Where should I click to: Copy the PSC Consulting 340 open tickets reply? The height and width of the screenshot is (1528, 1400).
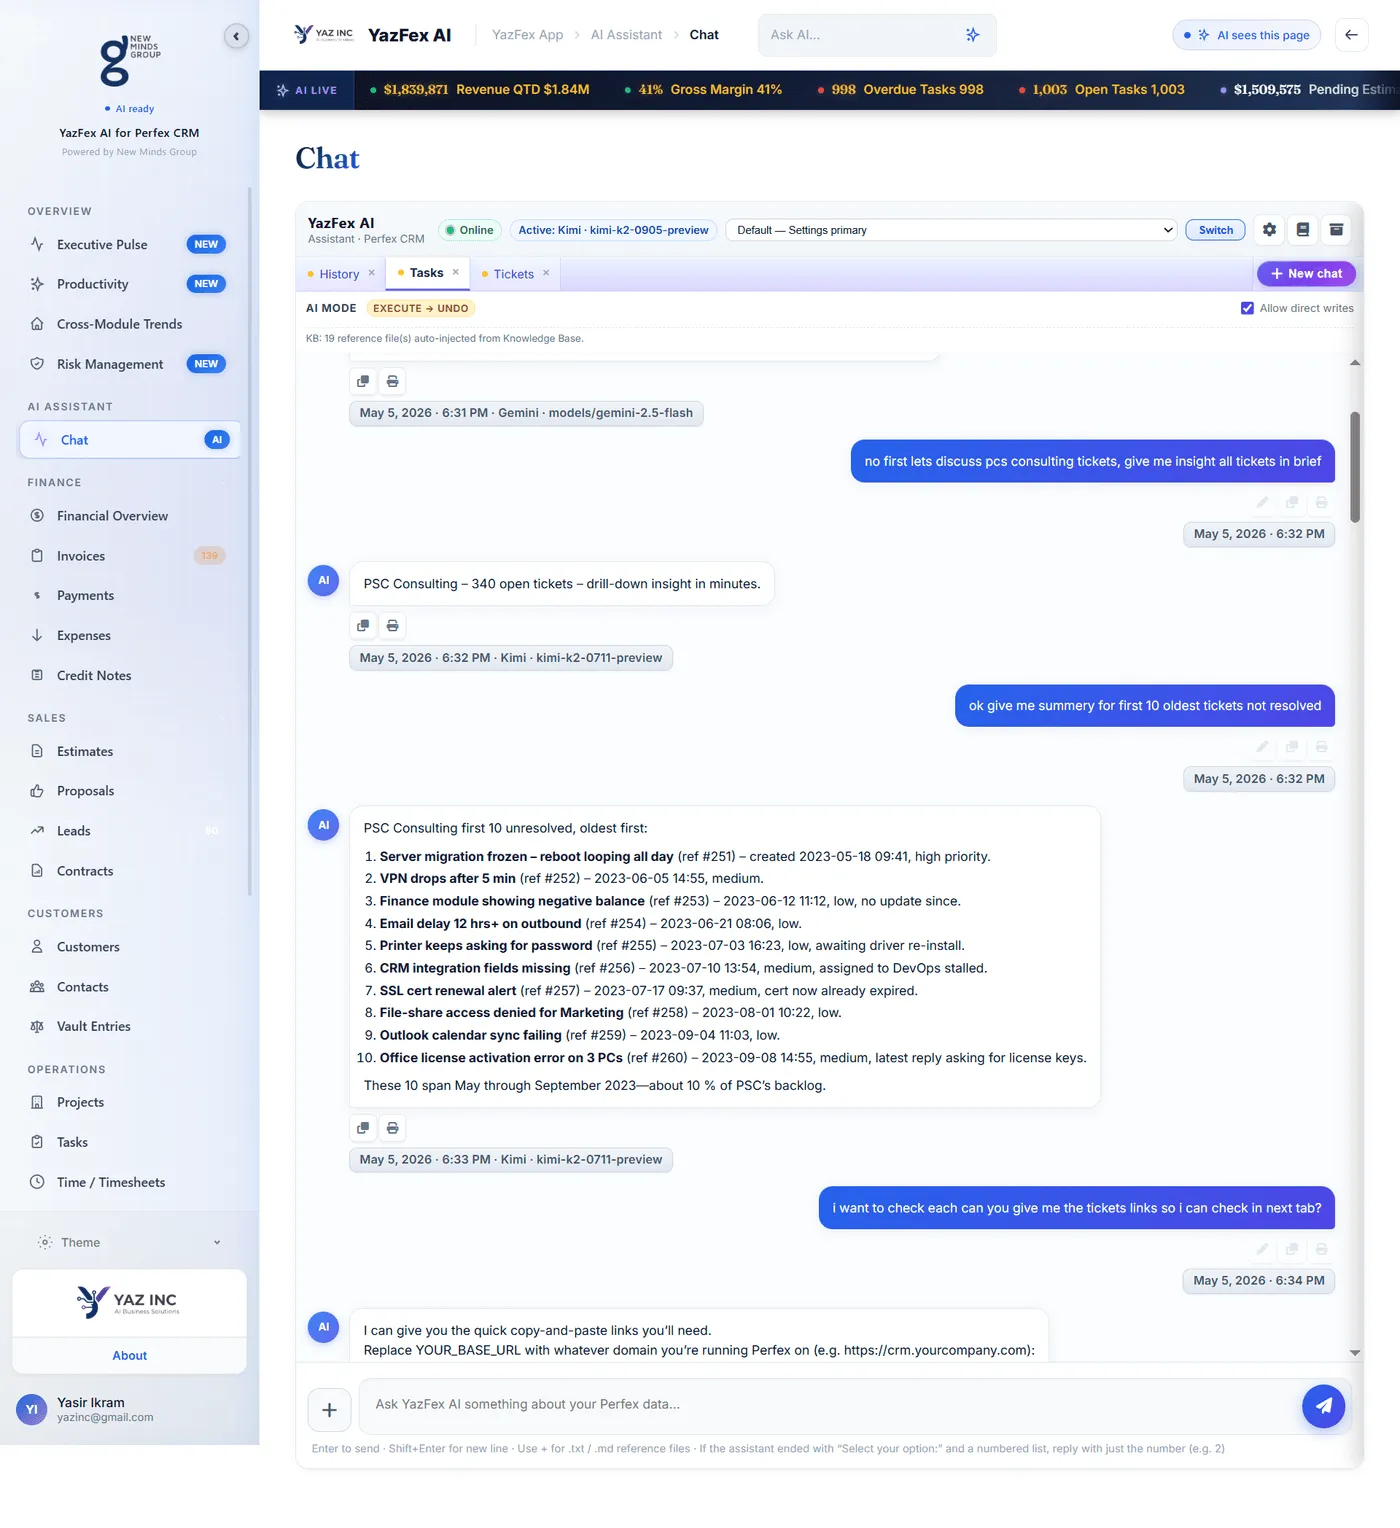pyautogui.click(x=363, y=626)
